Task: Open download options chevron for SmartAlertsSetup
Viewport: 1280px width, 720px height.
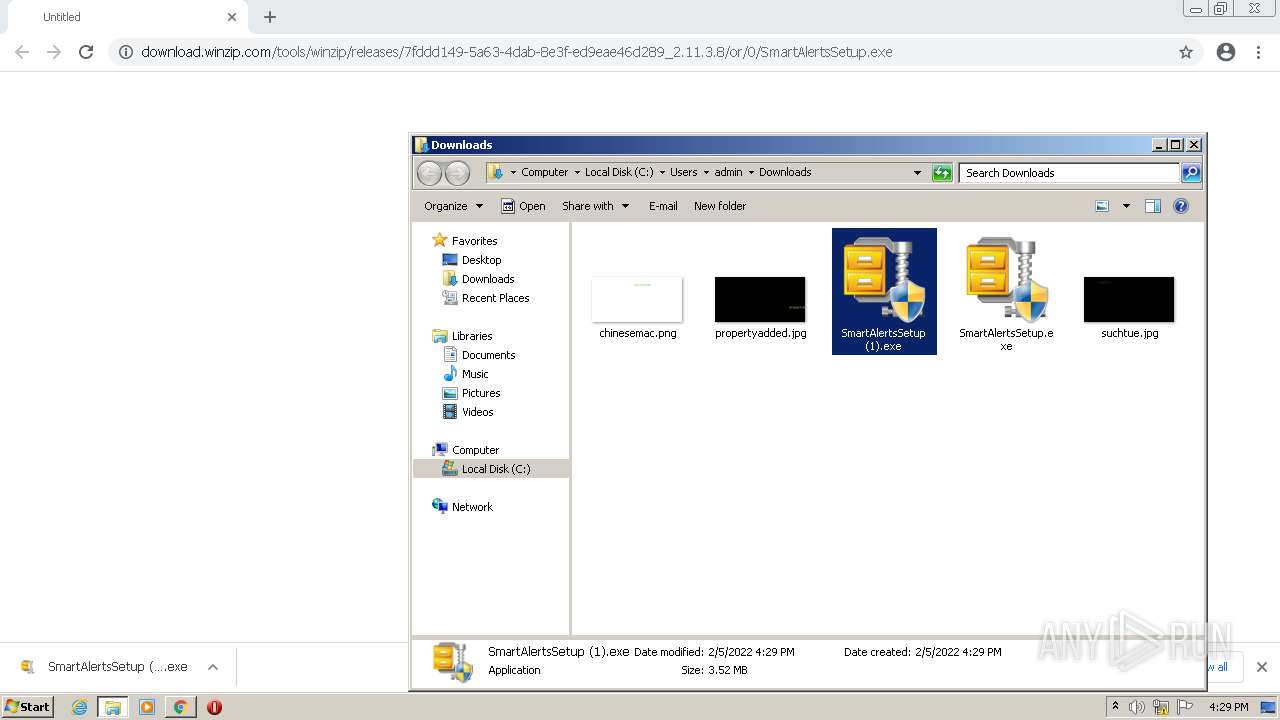Action: pyautogui.click(x=212, y=667)
